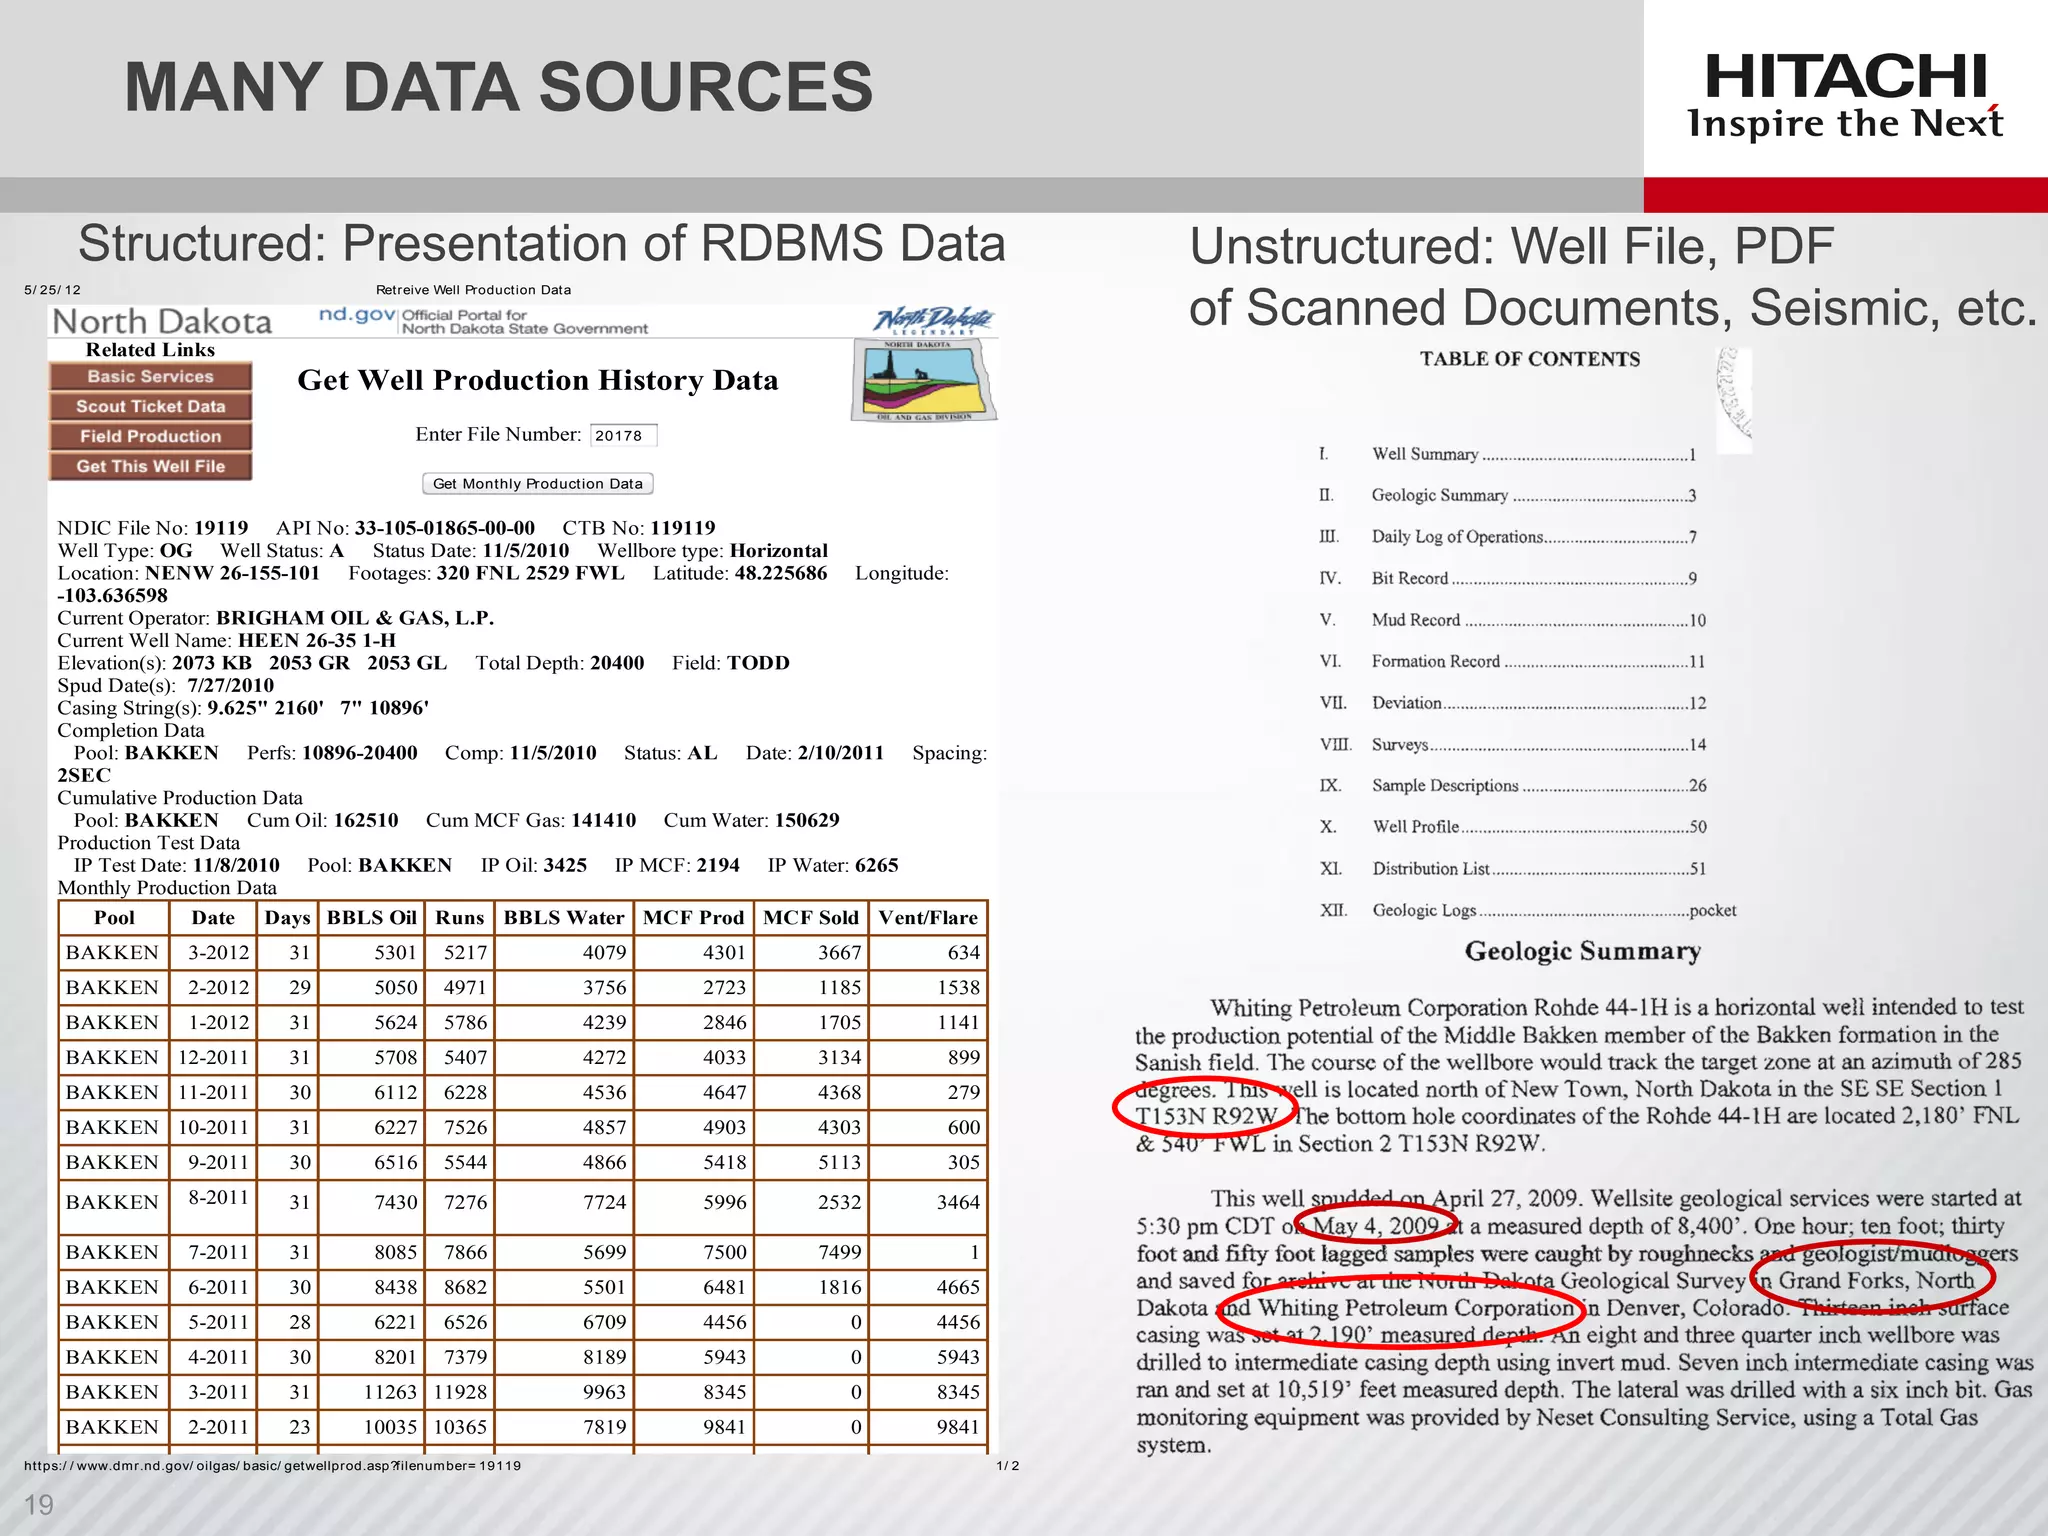The image size is (2048, 1536).
Task: Click Sample Descriptions contents entry
Action: (x=1512, y=786)
